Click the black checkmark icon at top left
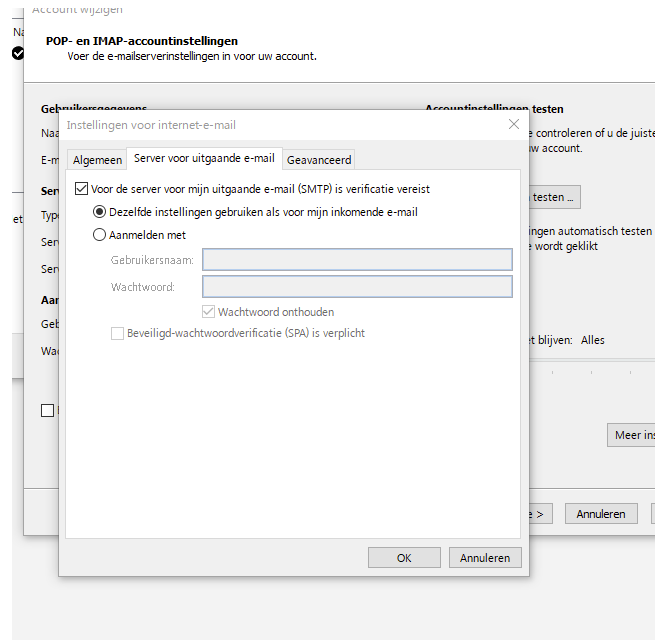The height and width of the screenshot is (644, 663). coord(18,53)
